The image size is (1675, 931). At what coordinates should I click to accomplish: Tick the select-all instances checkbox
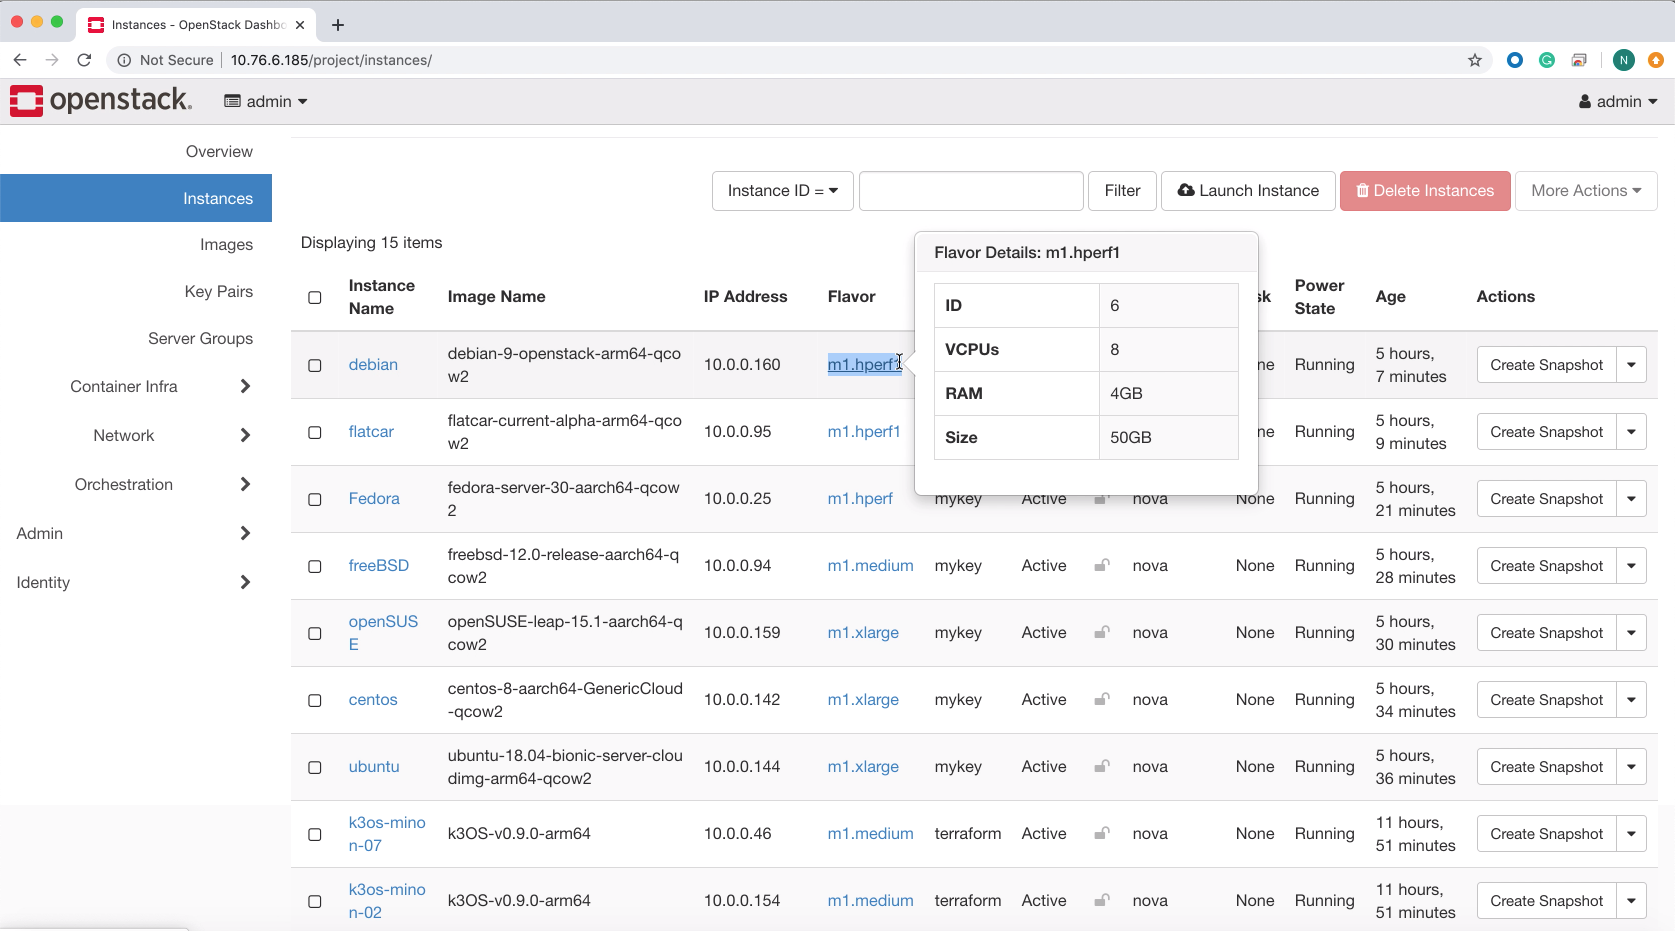(x=315, y=298)
